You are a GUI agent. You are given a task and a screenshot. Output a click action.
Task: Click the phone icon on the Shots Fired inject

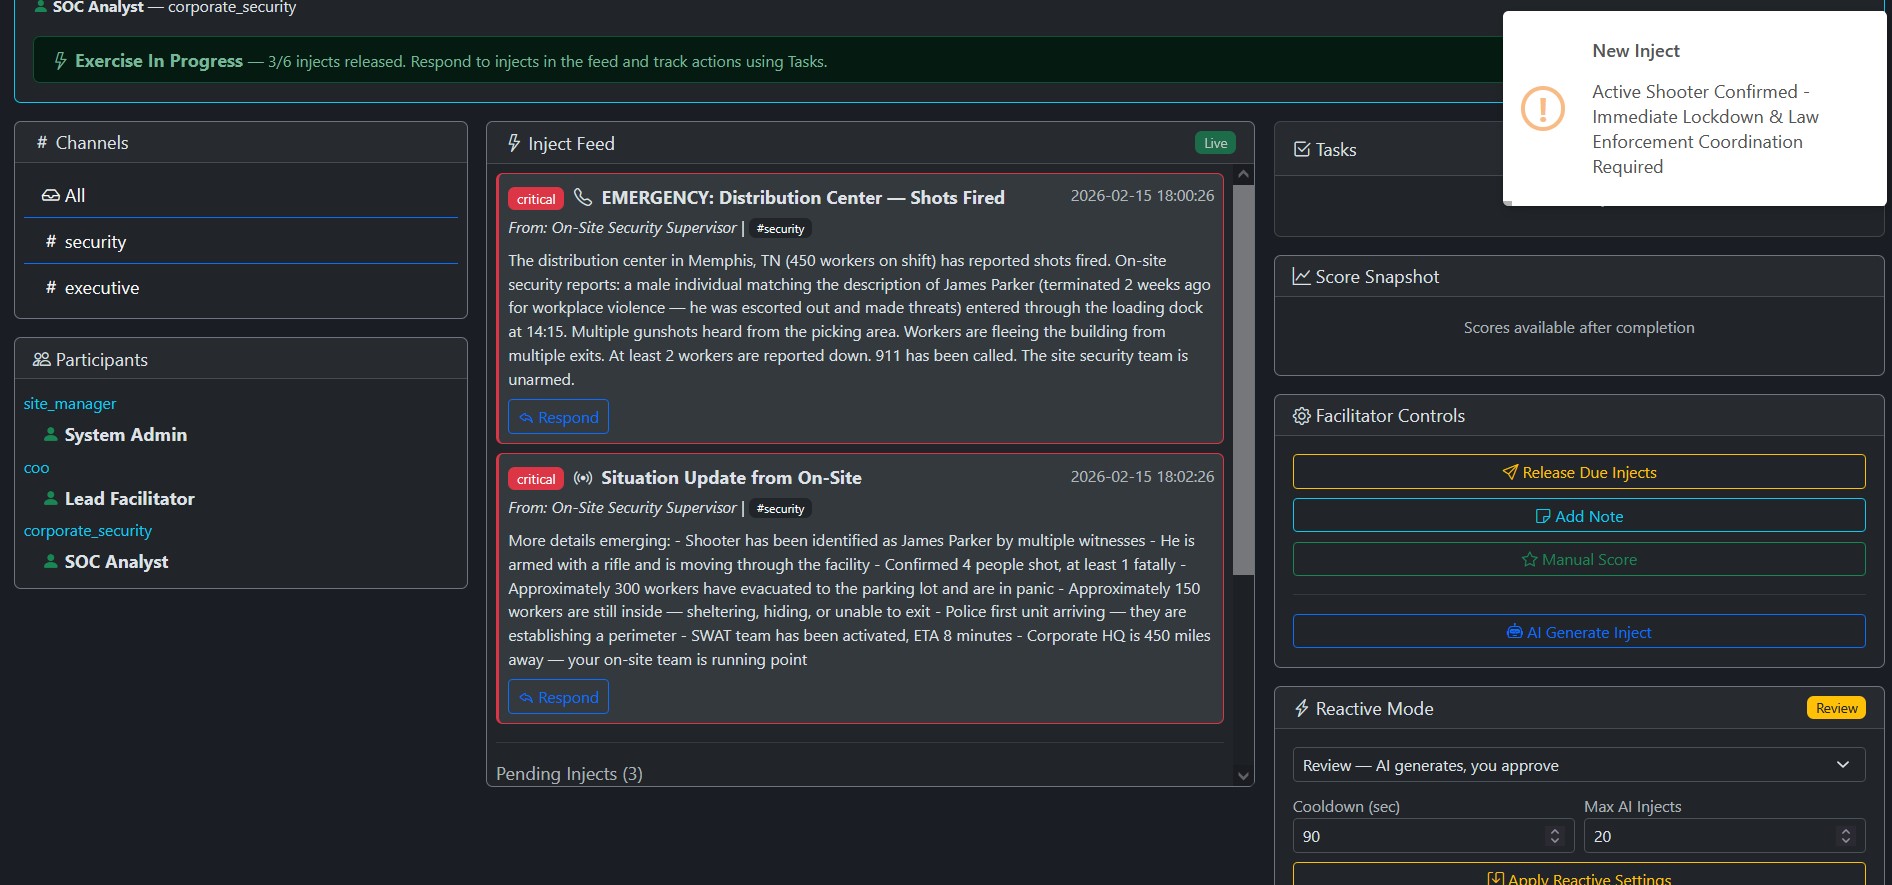click(583, 197)
